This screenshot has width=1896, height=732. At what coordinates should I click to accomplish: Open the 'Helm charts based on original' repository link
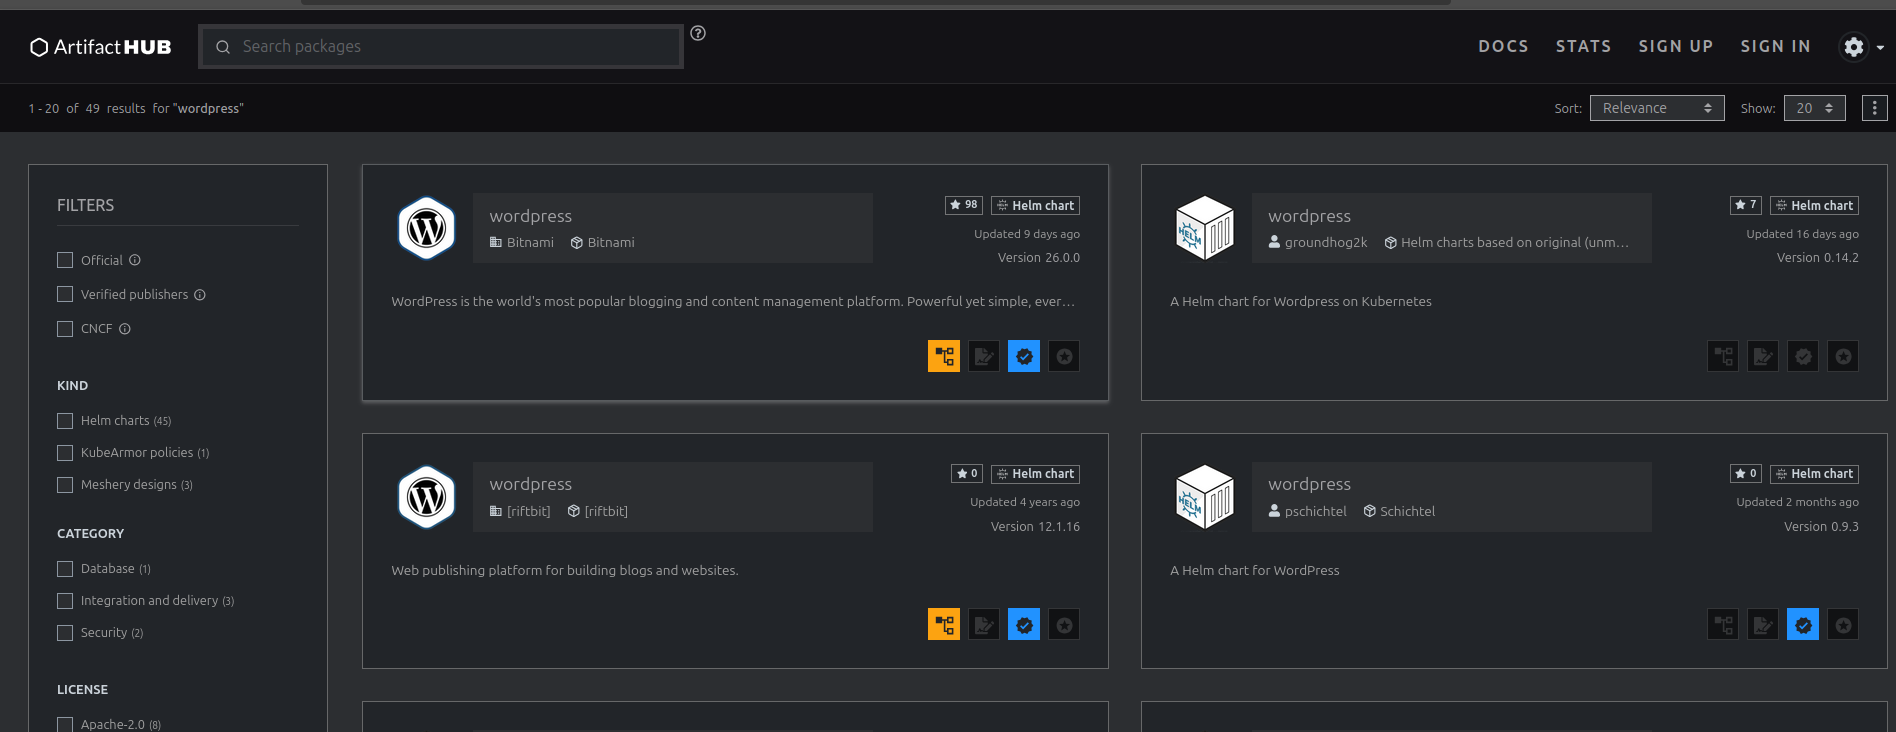click(1507, 243)
